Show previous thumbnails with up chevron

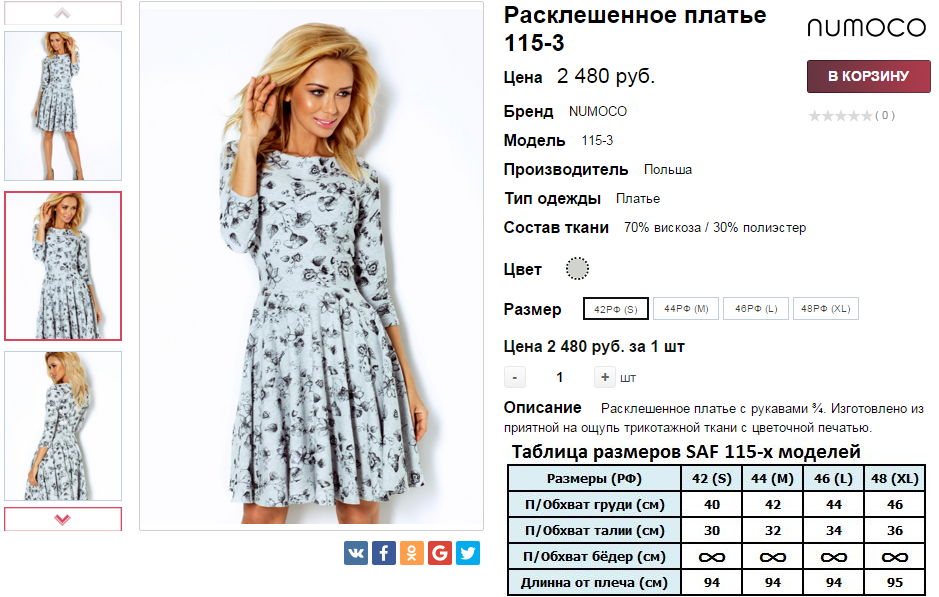coord(63,13)
